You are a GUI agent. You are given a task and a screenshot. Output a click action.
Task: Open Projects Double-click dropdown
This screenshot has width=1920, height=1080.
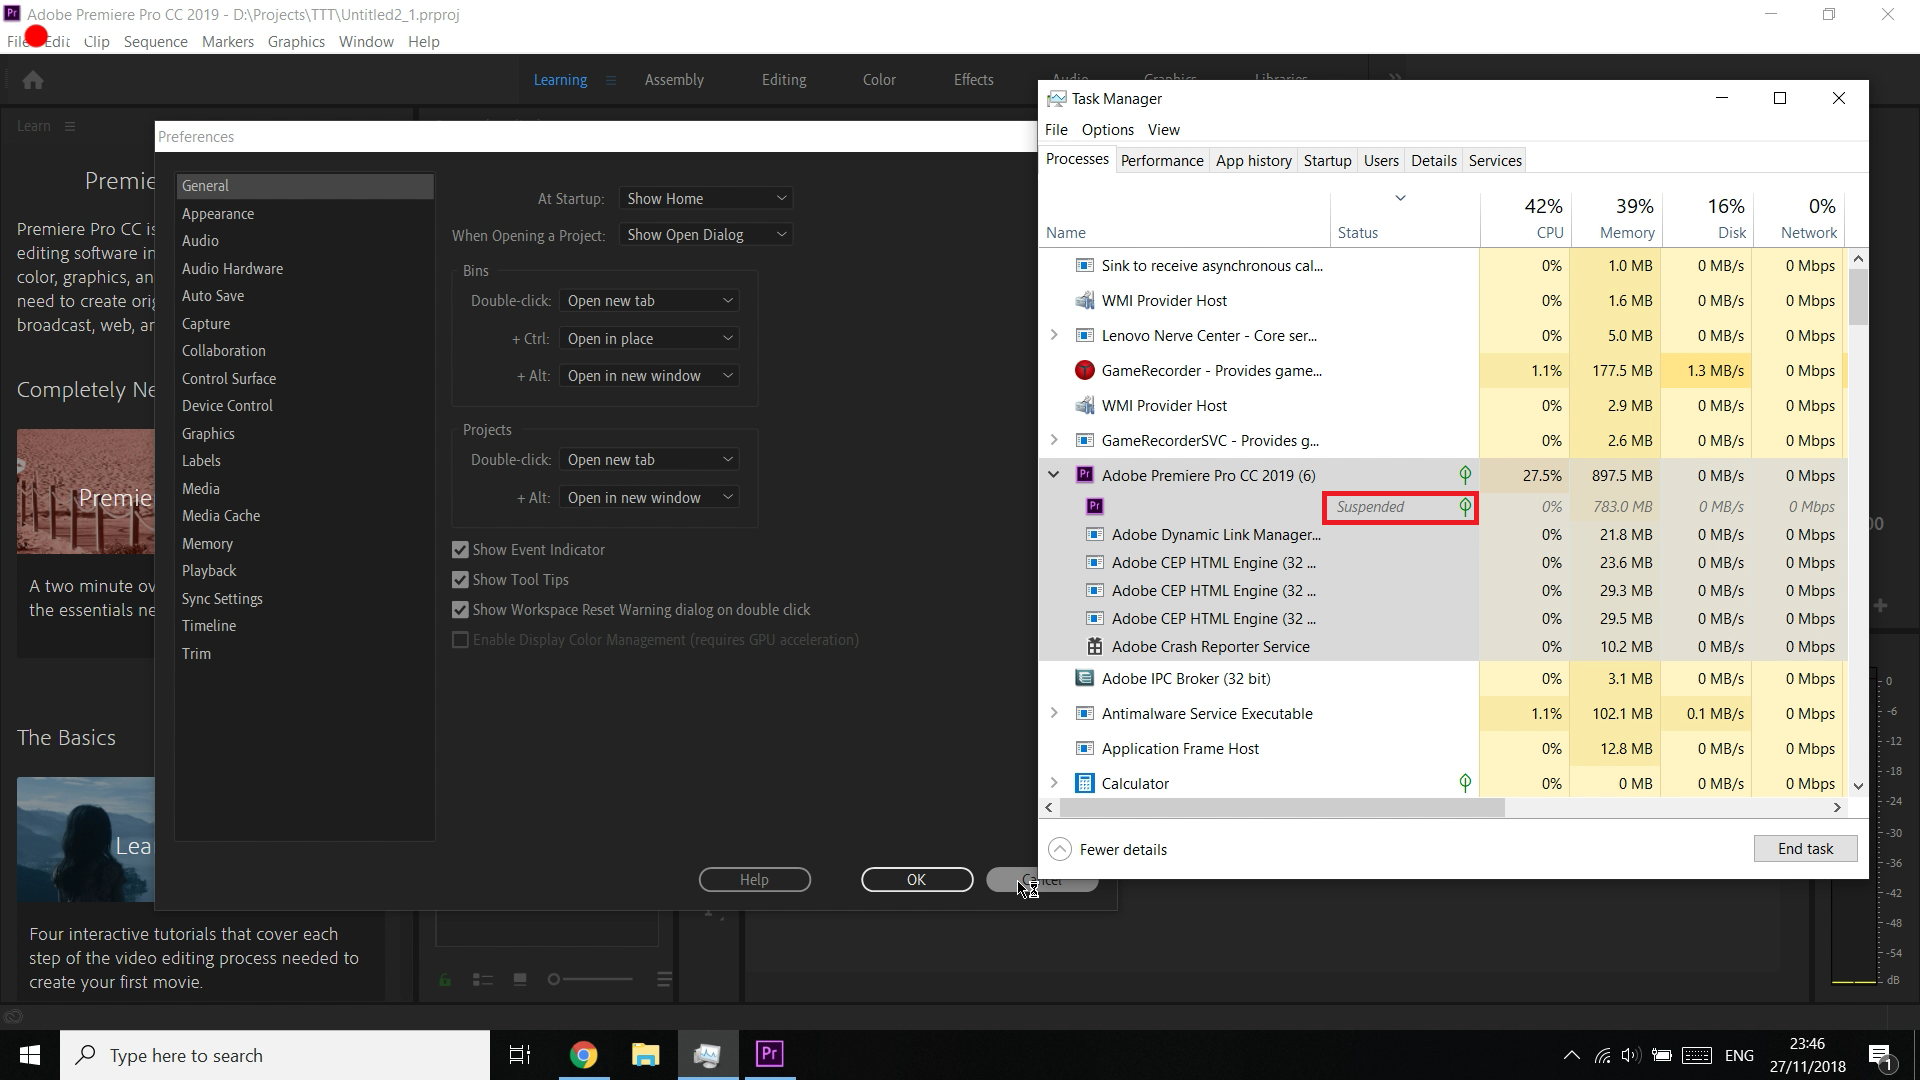[x=649, y=459]
